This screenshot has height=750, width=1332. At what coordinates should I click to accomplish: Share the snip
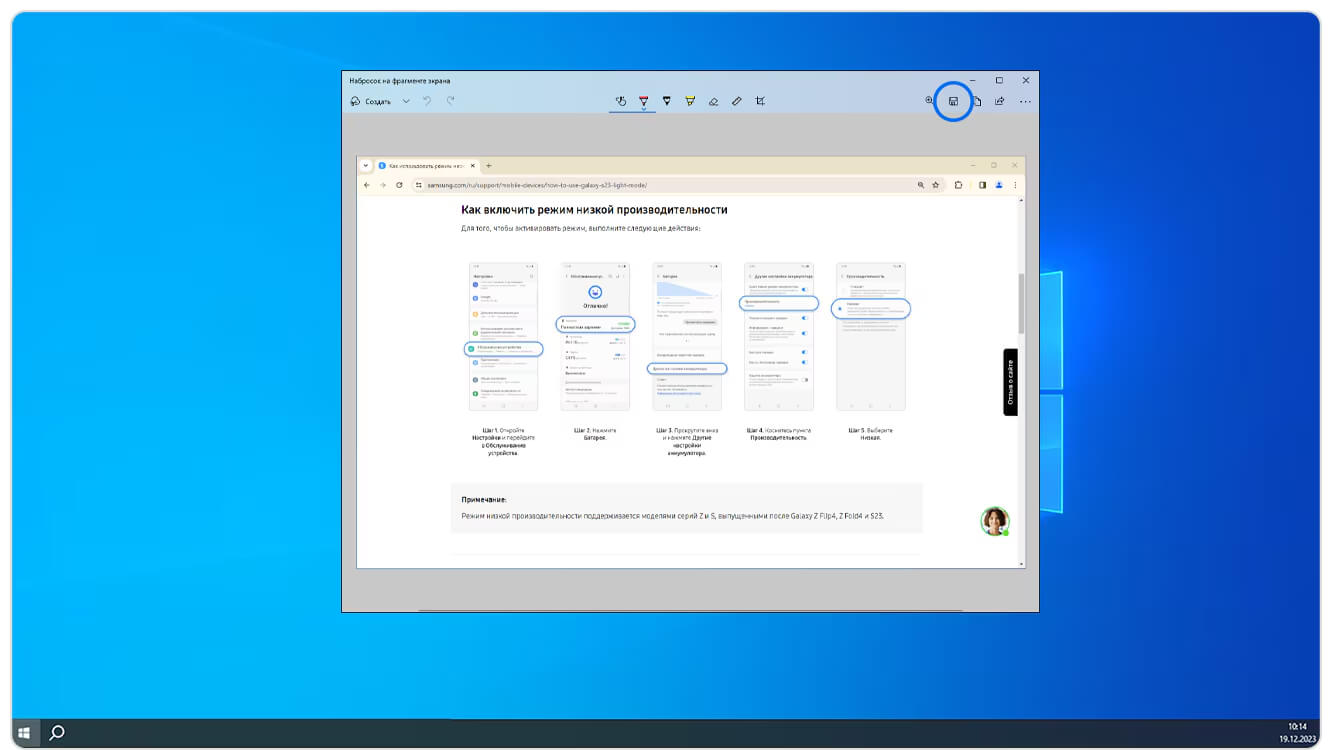pyautogui.click(x=999, y=101)
